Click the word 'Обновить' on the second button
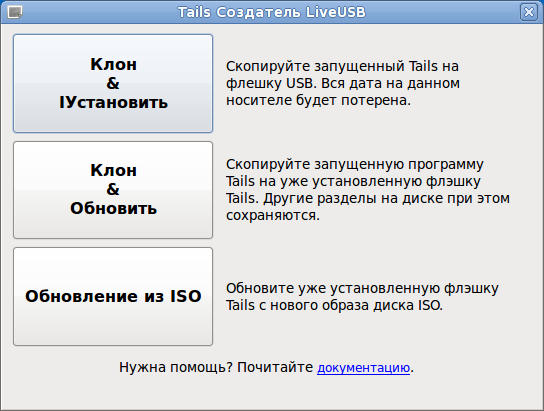This screenshot has width=544, height=411. pyautogui.click(x=113, y=208)
